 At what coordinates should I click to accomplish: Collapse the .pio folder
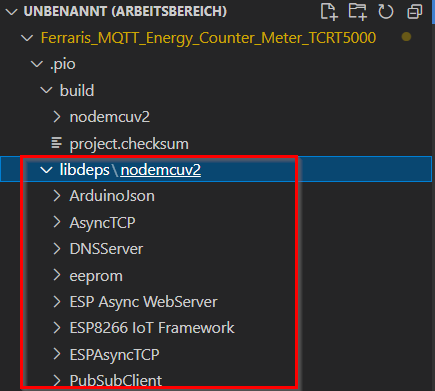(37, 63)
